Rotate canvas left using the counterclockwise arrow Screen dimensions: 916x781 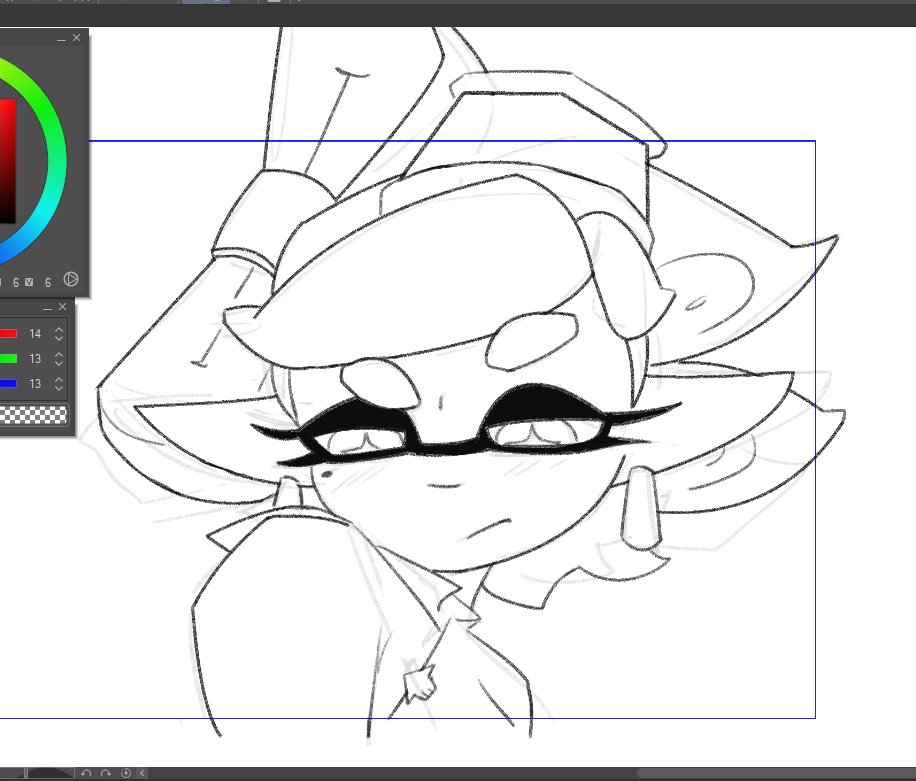tap(86, 773)
